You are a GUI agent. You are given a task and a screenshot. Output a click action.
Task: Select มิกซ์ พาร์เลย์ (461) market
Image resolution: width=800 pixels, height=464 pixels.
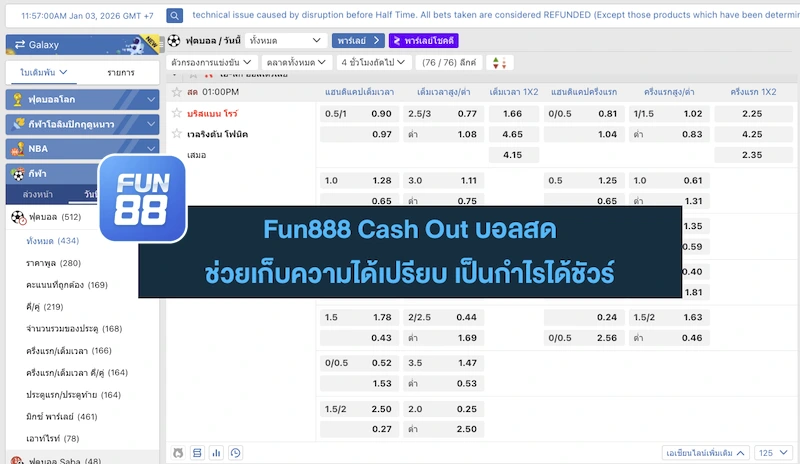click(62, 417)
